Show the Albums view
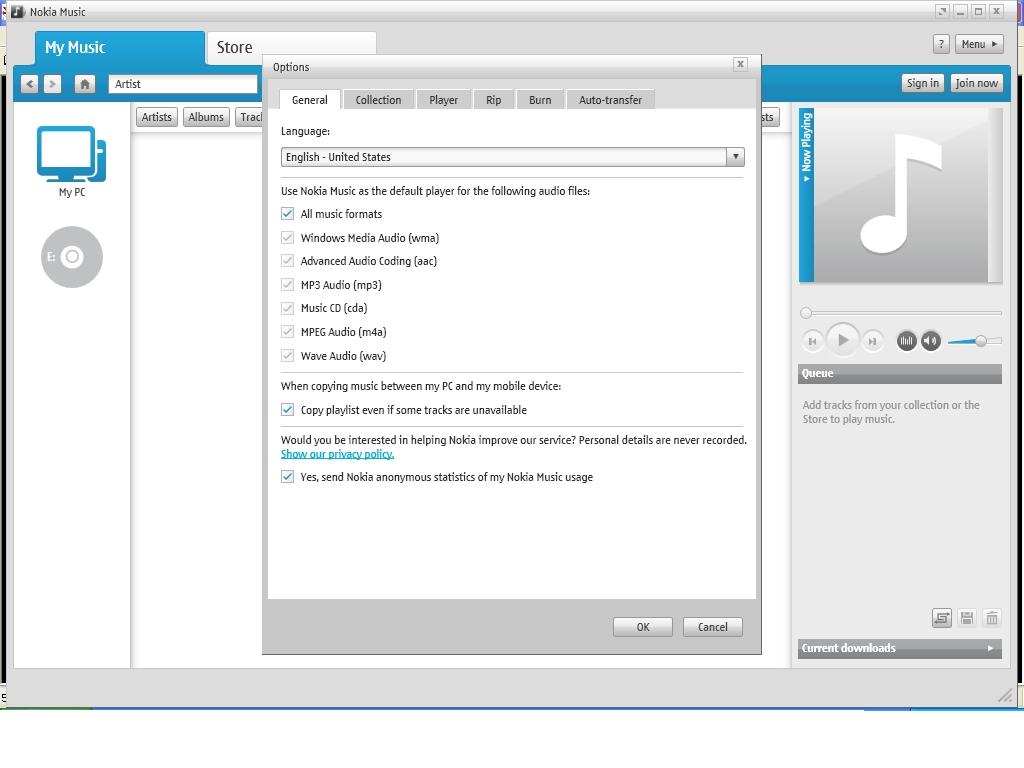 206,117
